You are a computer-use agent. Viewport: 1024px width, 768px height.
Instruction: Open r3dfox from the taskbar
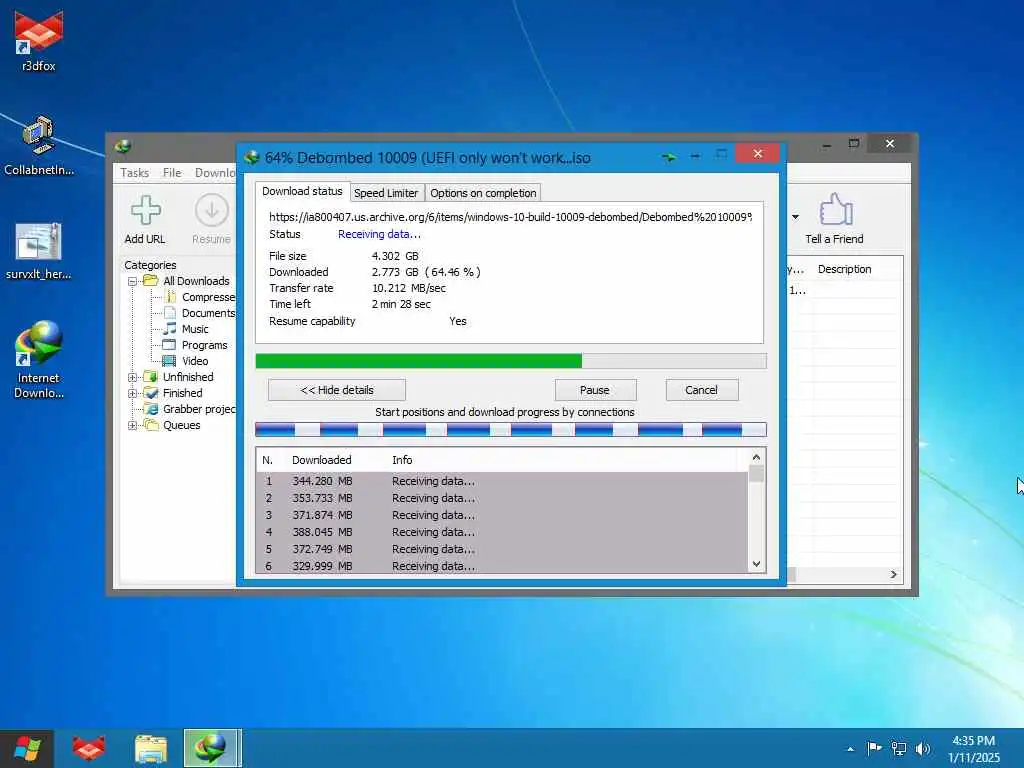89,748
